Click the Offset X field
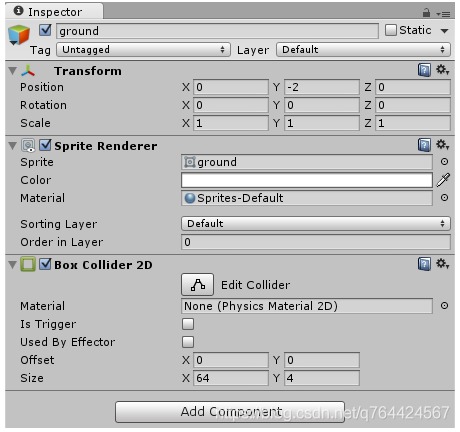 point(231,360)
